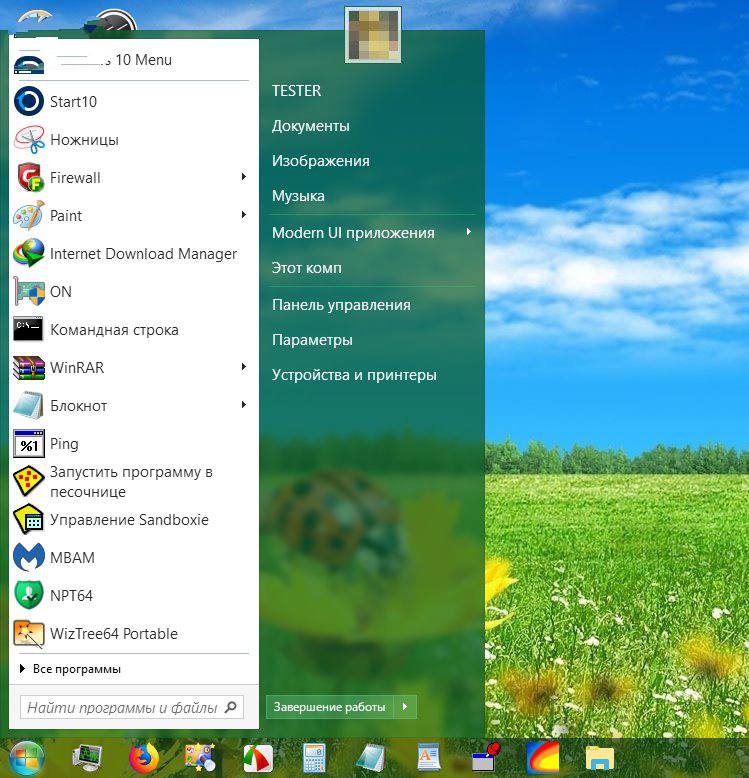Screen dimensions: 749x778
Task: Open File Explorer on the taskbar
Action: (x=599, y=759)
